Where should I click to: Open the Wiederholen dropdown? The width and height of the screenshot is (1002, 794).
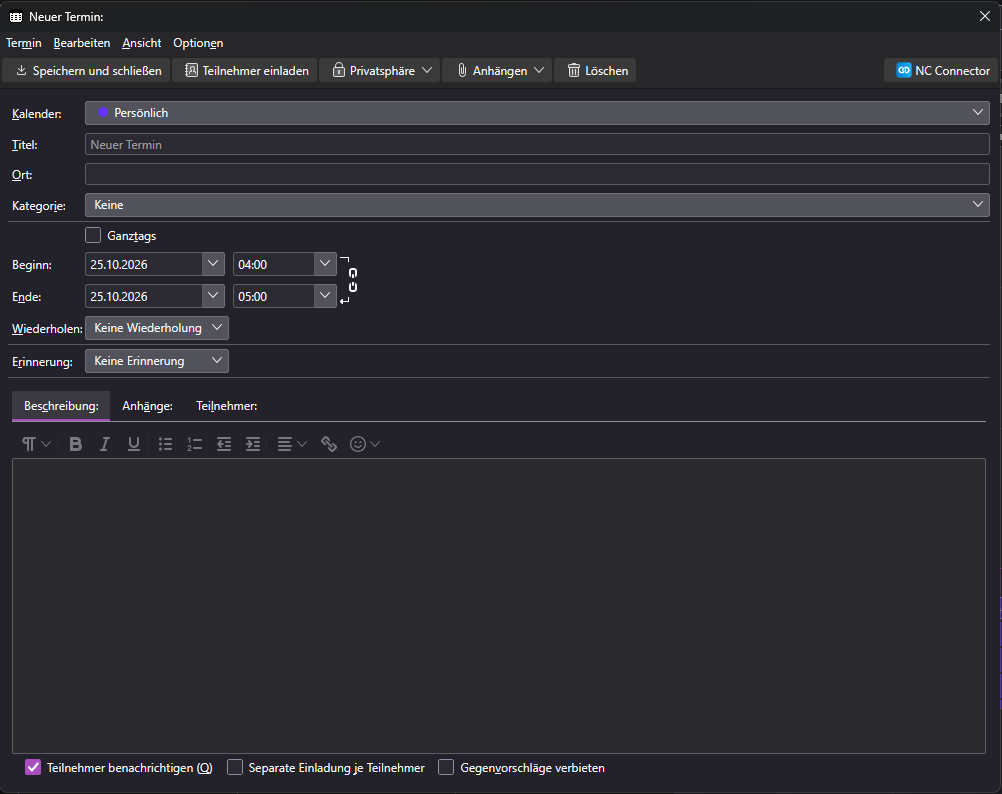(157, 328)
